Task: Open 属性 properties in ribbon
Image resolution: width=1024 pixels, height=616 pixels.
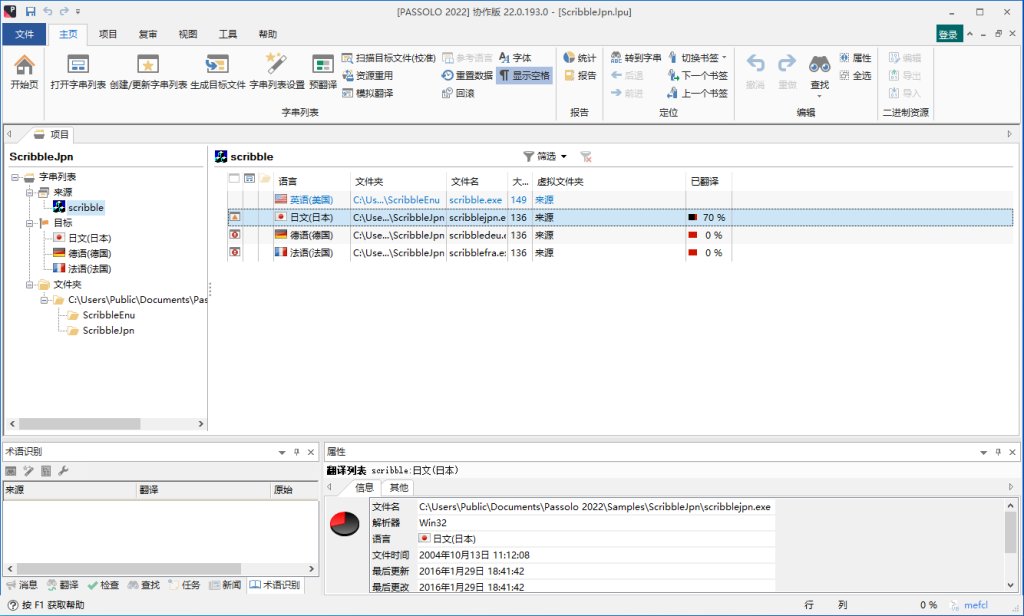Action: [x=855, y=57]
